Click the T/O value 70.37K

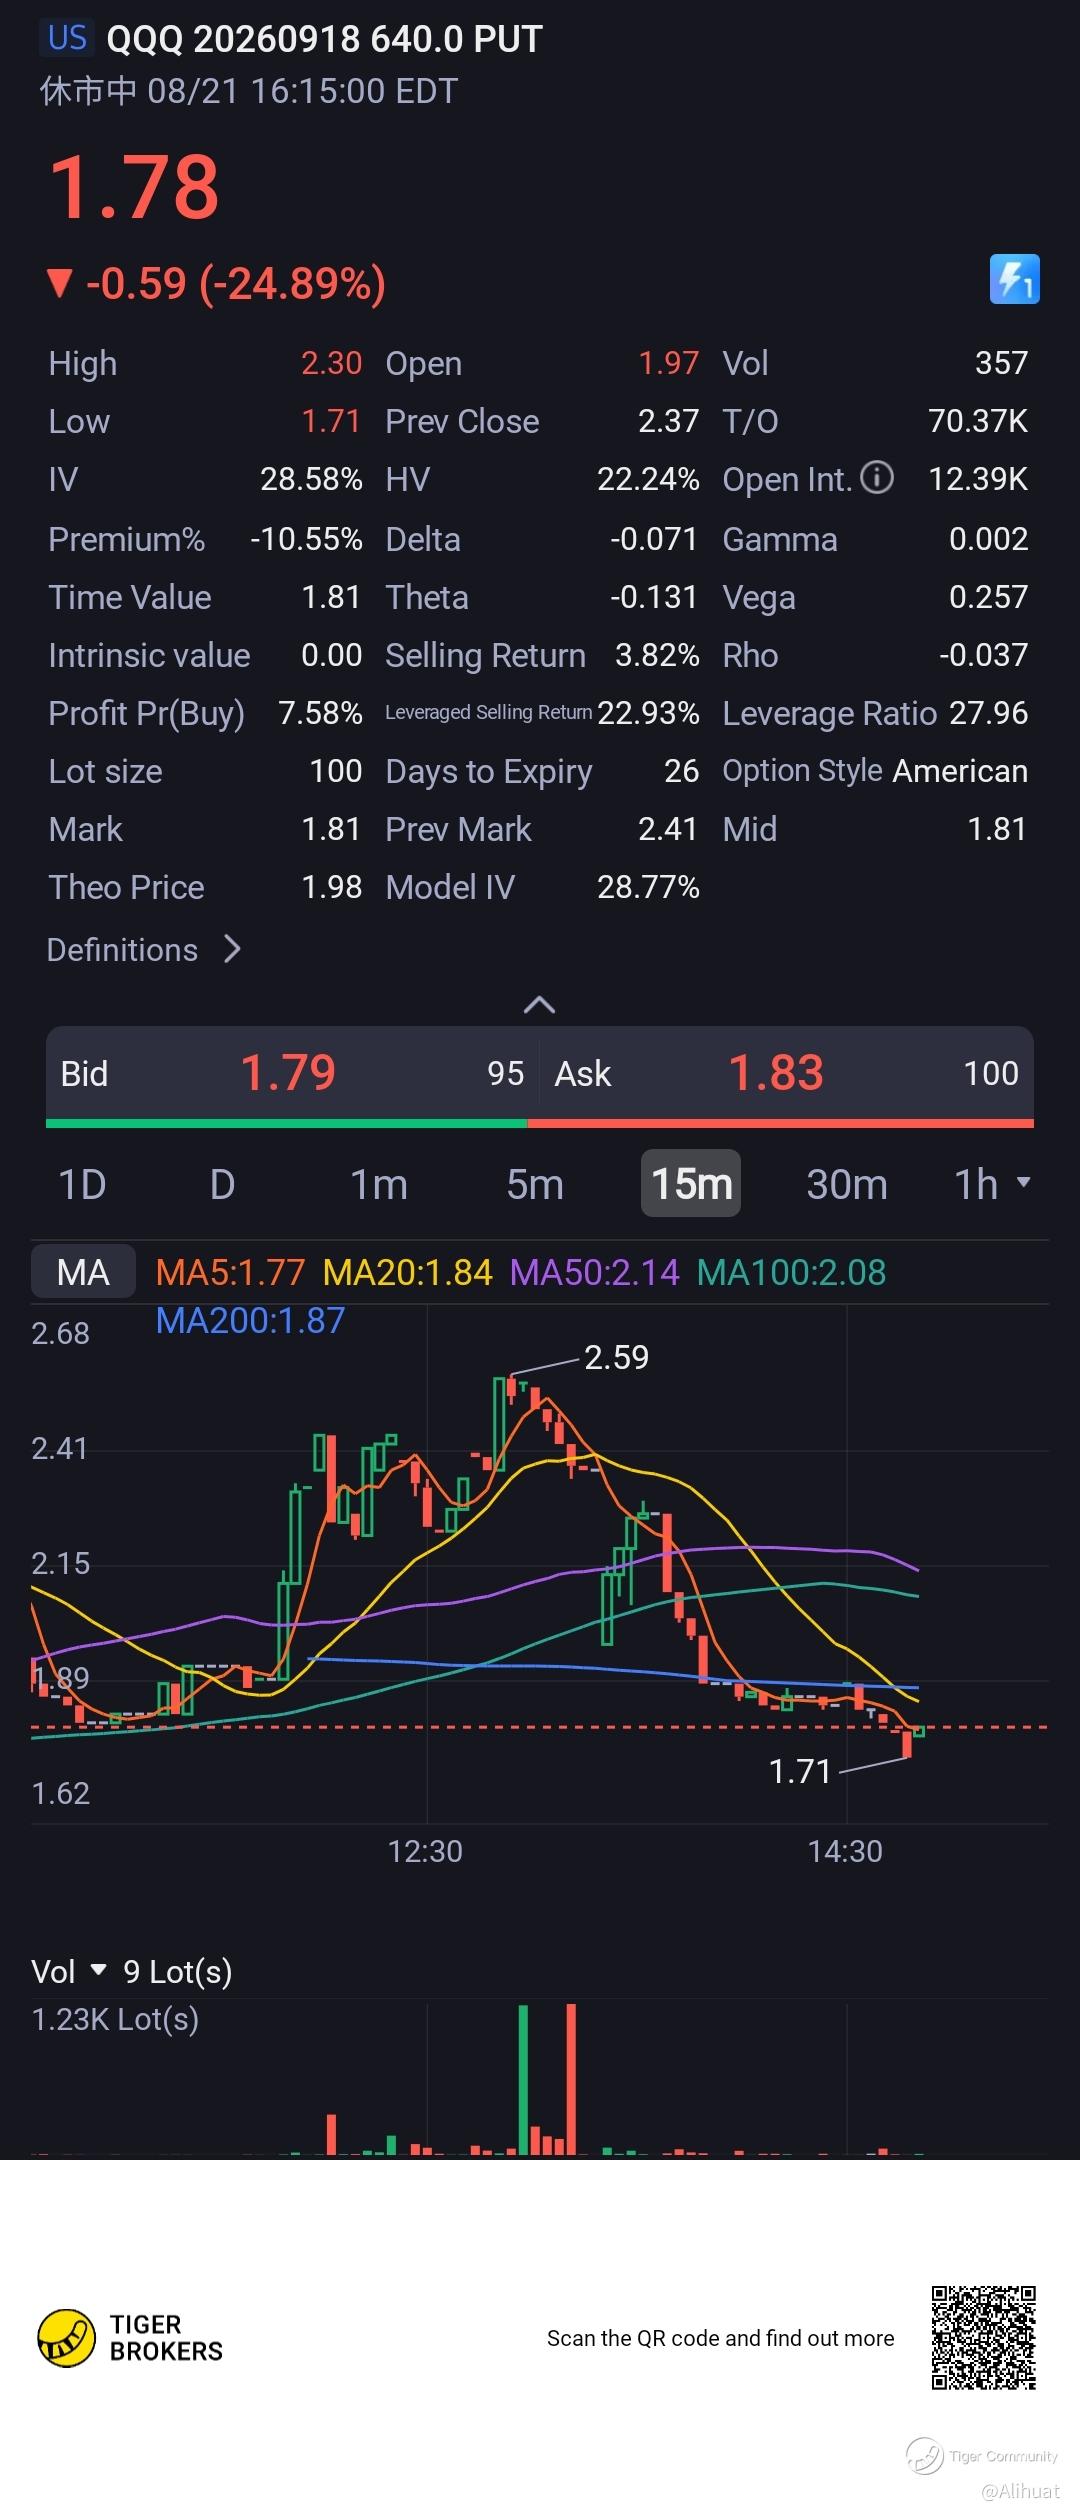click(x=978, y=420)
